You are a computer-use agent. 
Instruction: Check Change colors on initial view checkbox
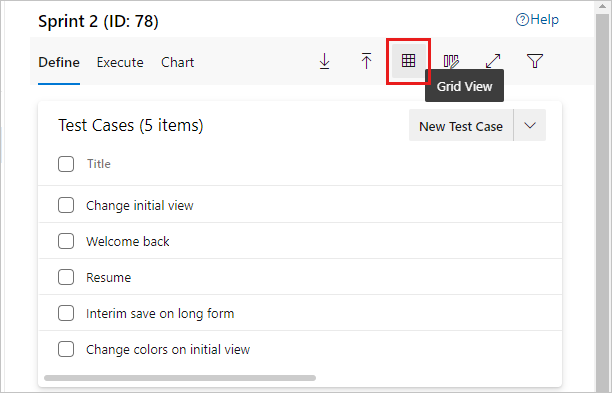pos(66,349)
